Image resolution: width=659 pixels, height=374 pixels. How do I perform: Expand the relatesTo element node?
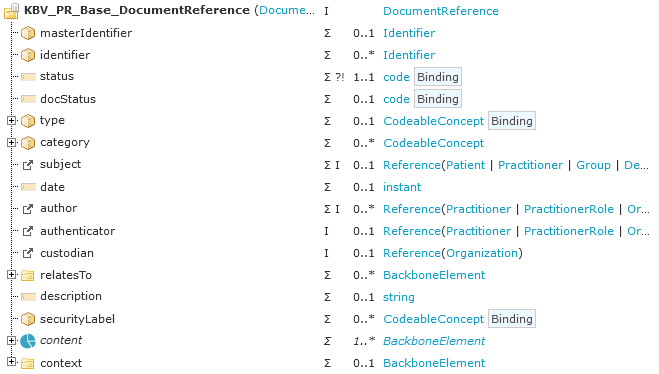point(11,275)
